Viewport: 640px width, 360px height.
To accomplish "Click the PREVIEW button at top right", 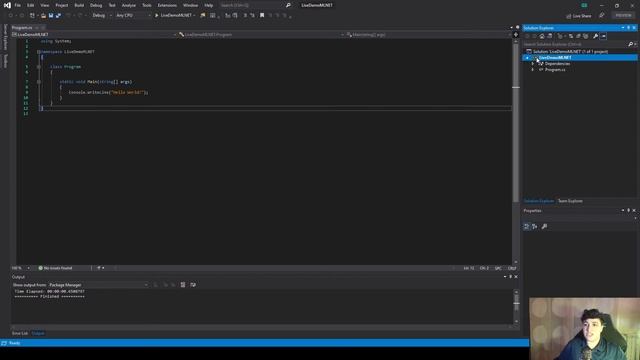I will click(623, 16).
